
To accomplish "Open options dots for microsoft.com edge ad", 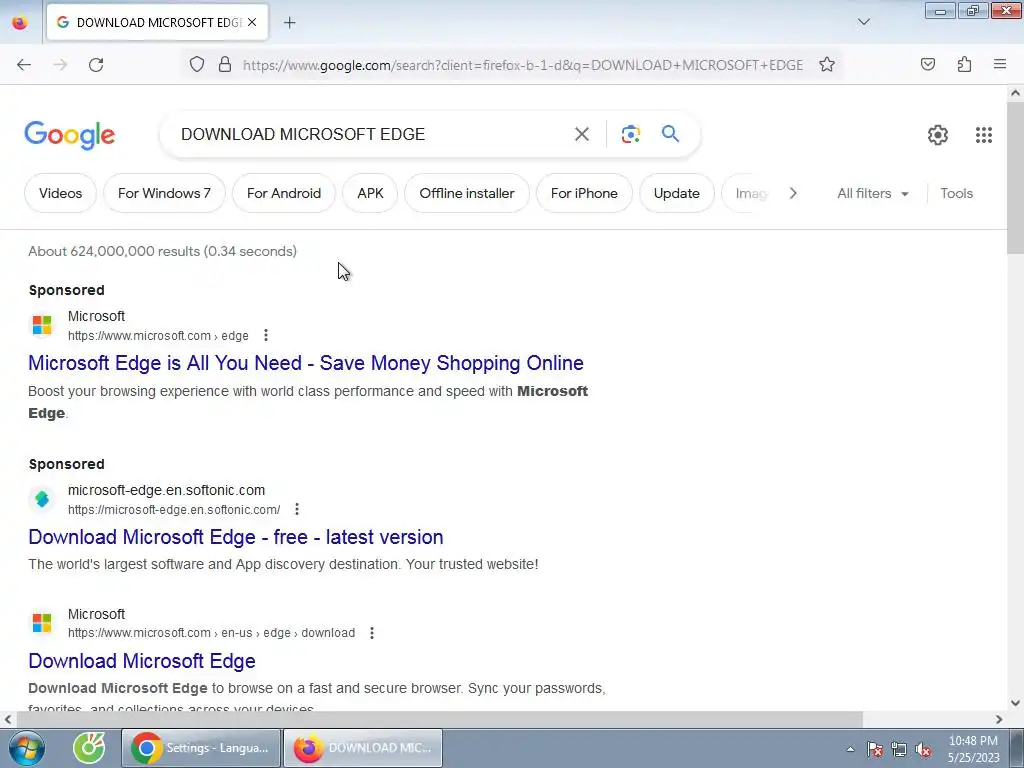I will pyautogui.click(x=266, y=335).
